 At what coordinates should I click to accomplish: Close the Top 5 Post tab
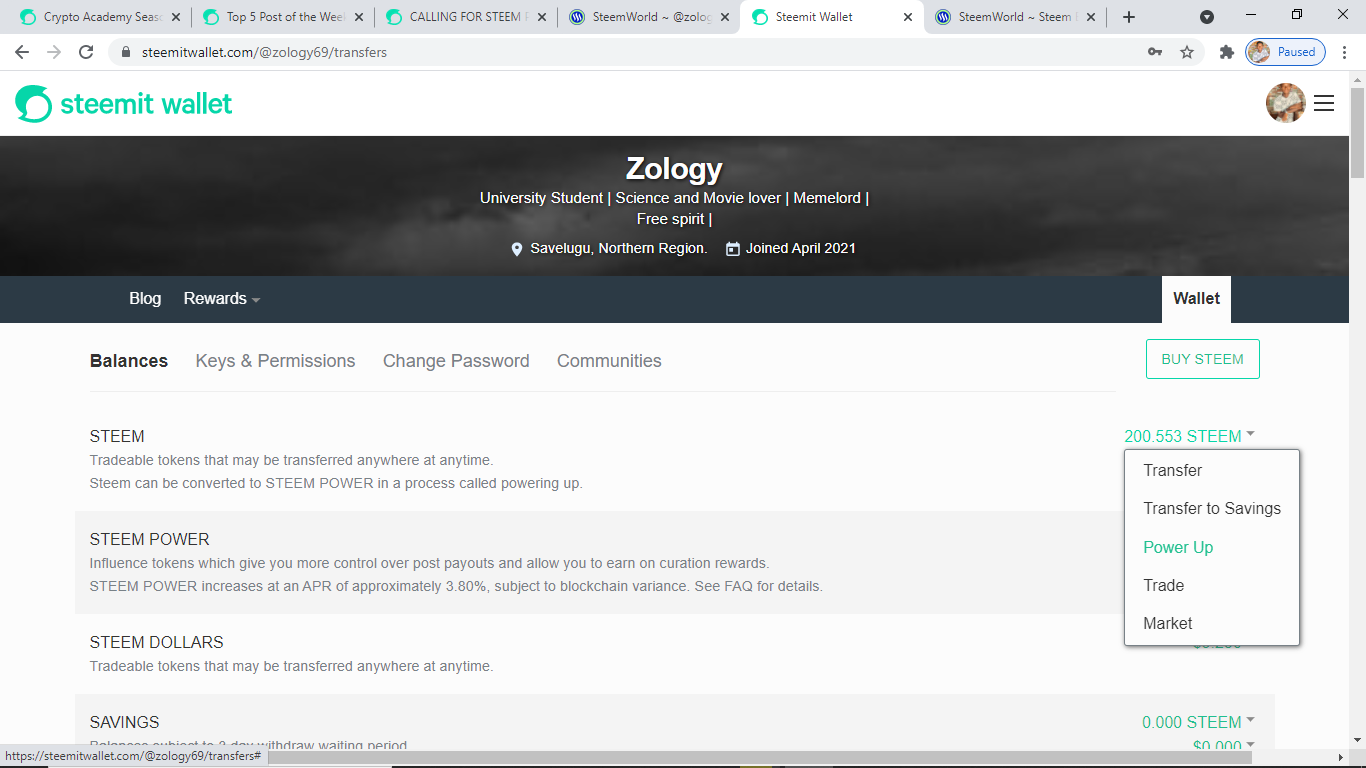(359, 17)
